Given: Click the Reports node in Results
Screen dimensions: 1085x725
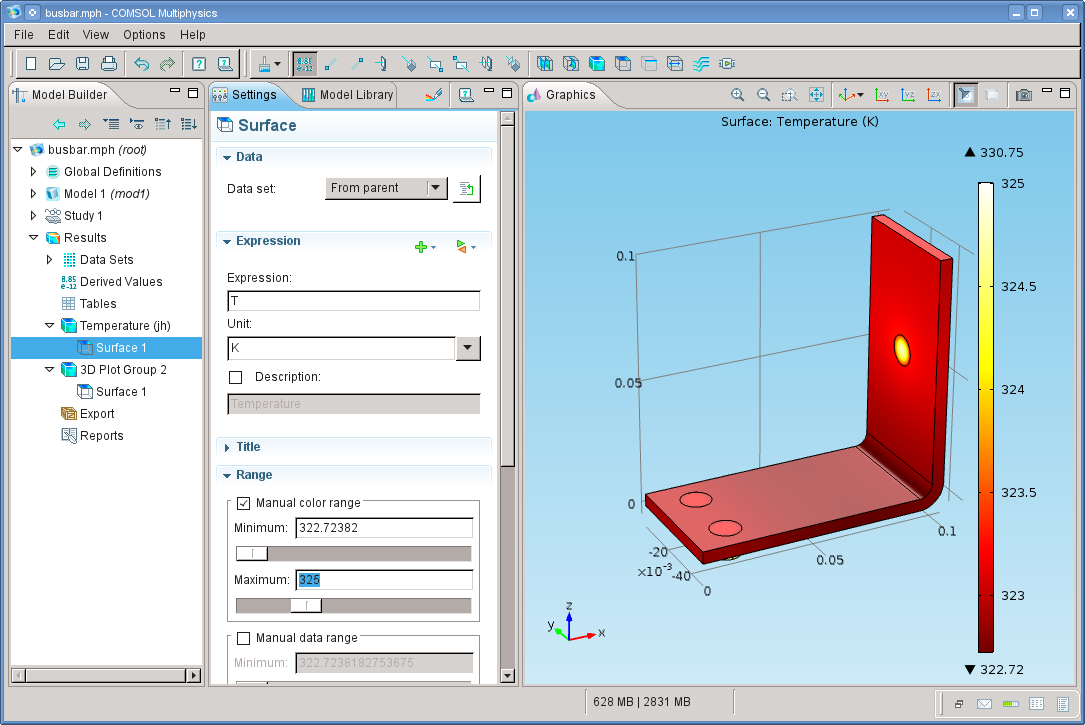Looking at the screenshot, I should point(102,436).
